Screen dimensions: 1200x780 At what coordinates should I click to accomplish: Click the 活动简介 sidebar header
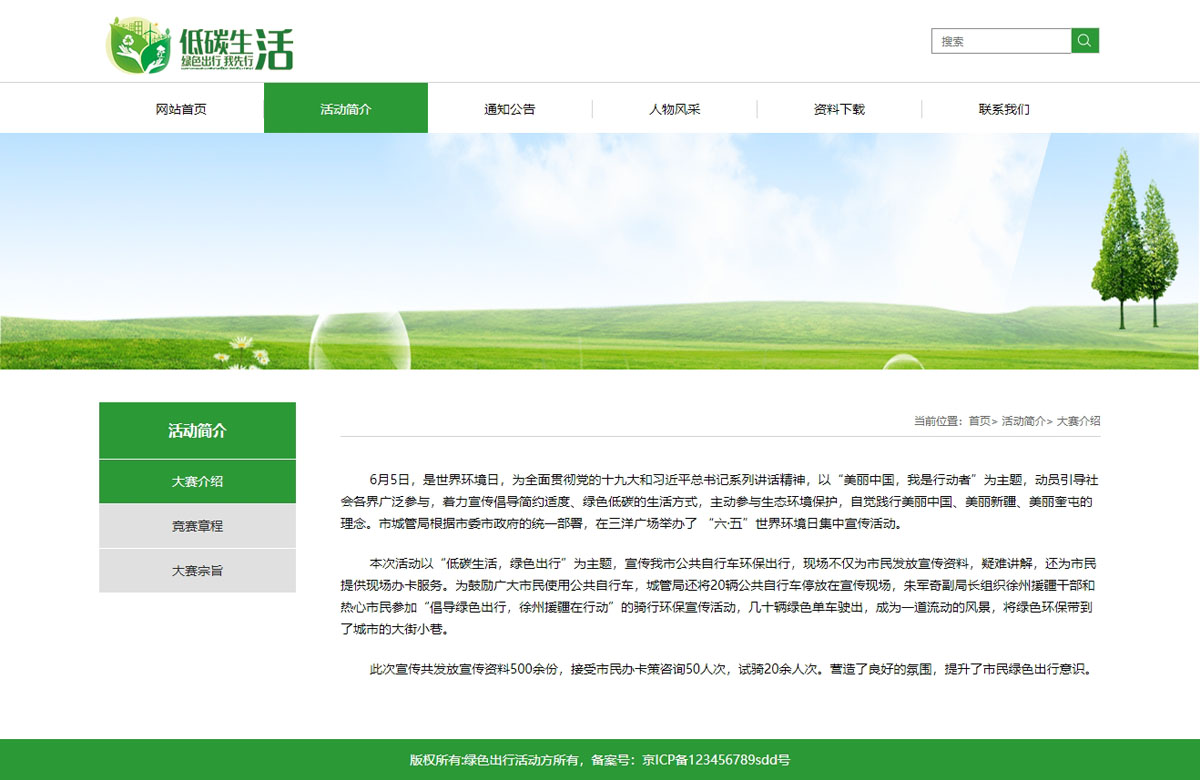click(x=197, y=431)
